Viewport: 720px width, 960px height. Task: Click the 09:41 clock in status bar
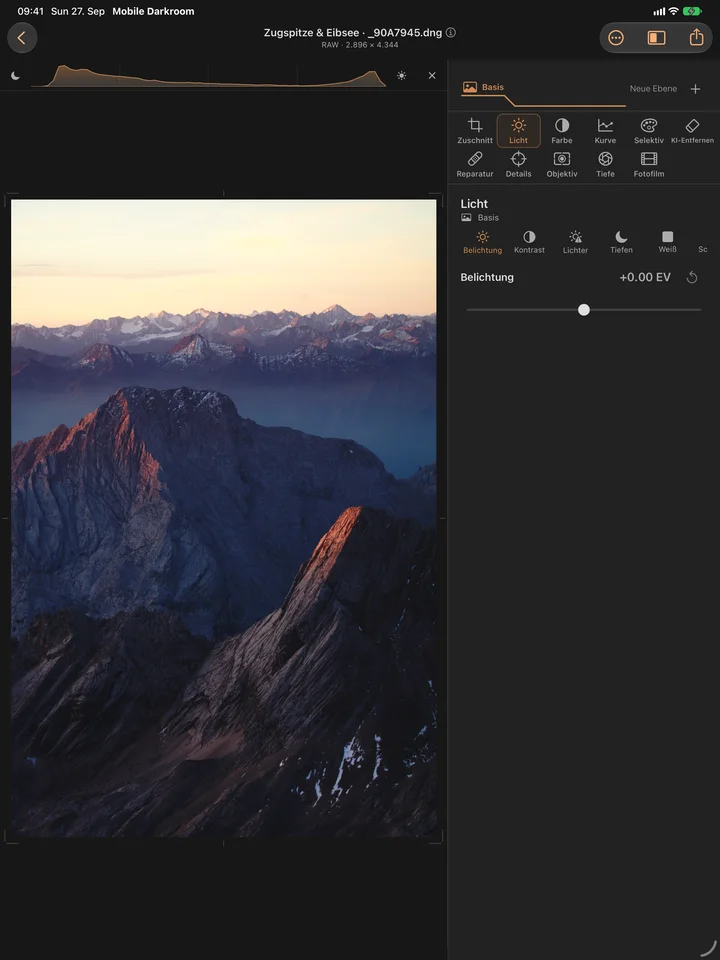30,11
